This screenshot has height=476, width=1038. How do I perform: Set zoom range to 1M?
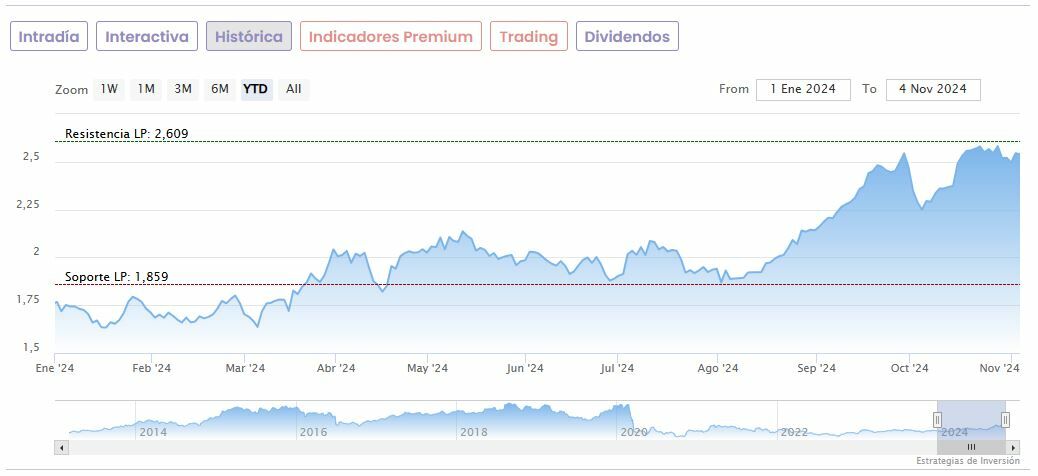point(146,89)
